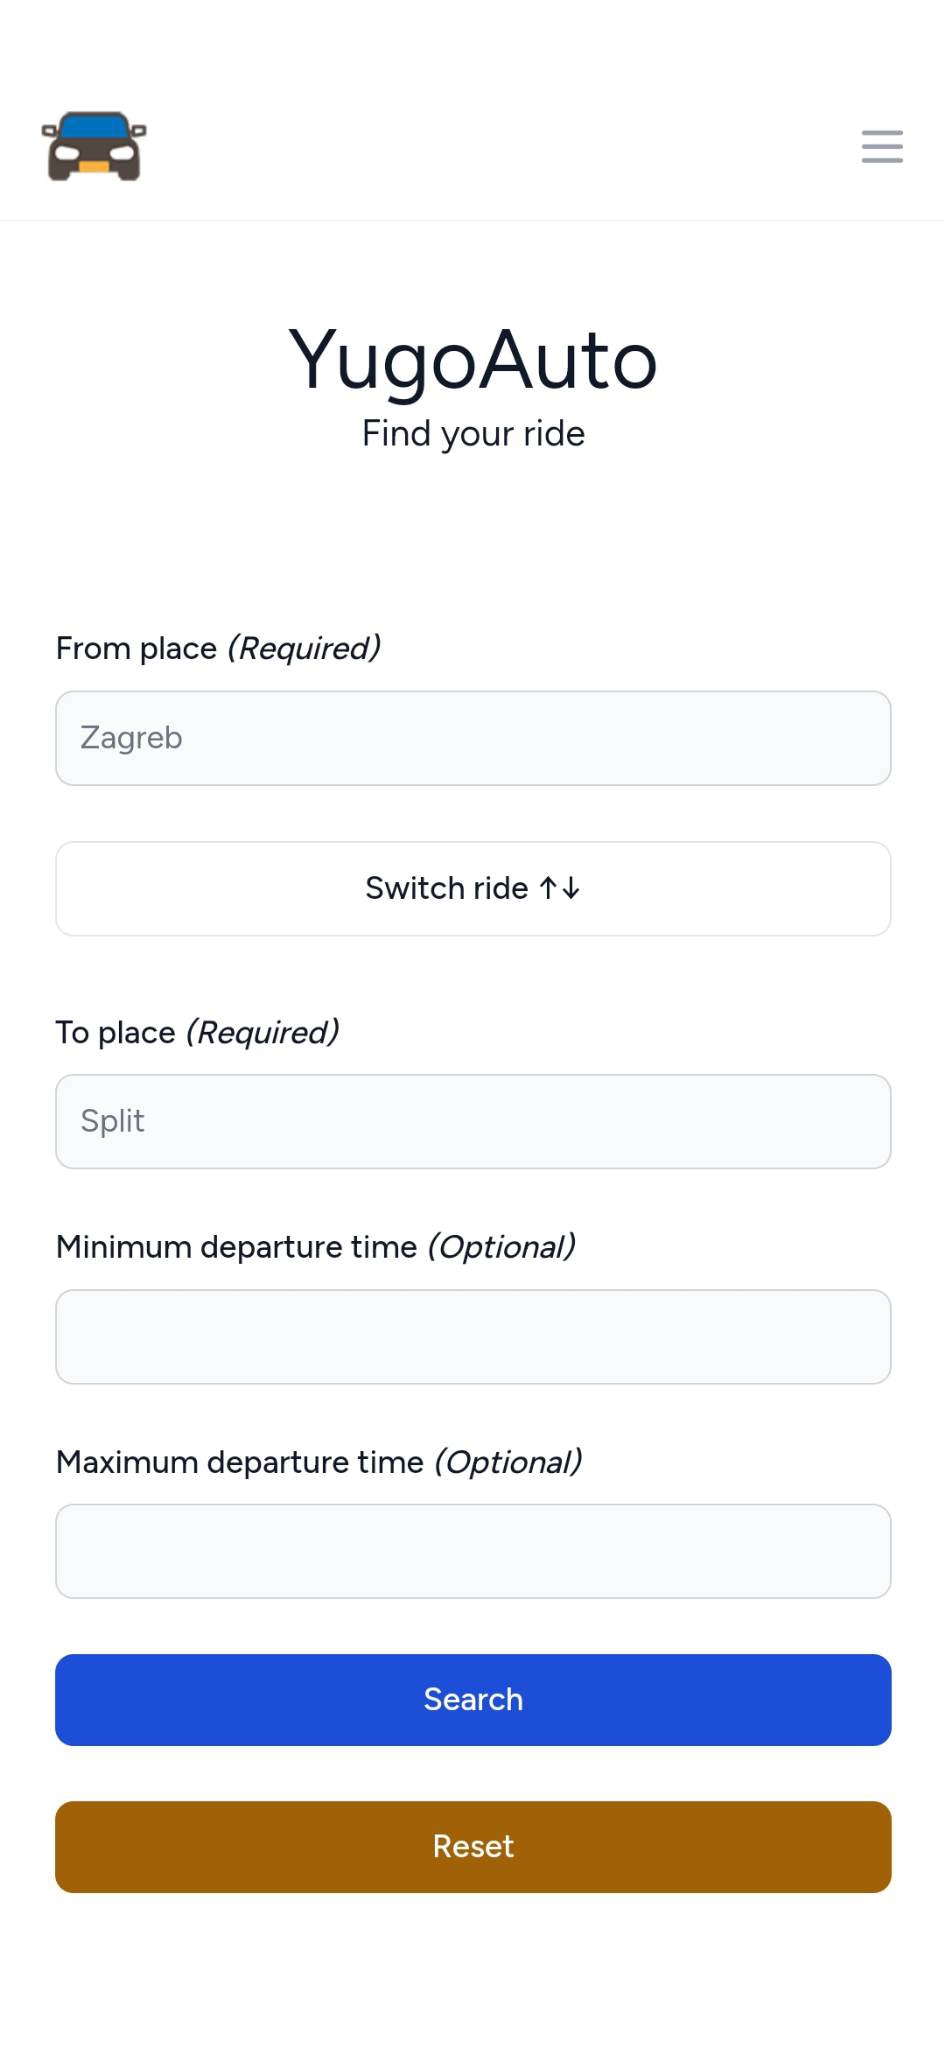Click the (Optional) text beside Maximum departure time
Viewport: 945px width, 2048px height.
(508, 1462)
